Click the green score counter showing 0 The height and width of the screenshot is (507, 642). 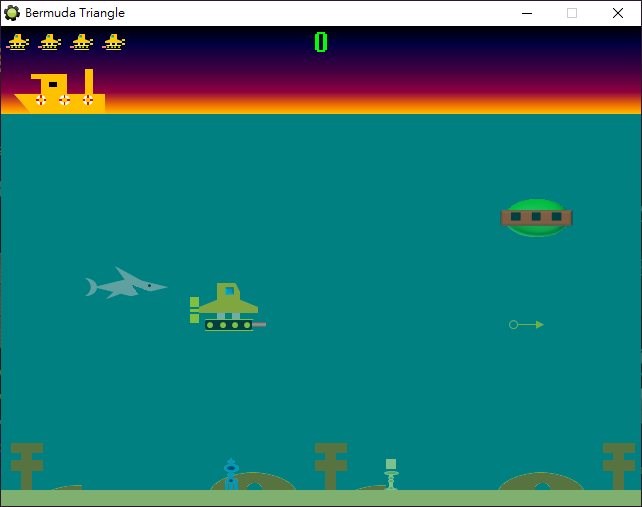pyautogui.click(x=321, y=42)
